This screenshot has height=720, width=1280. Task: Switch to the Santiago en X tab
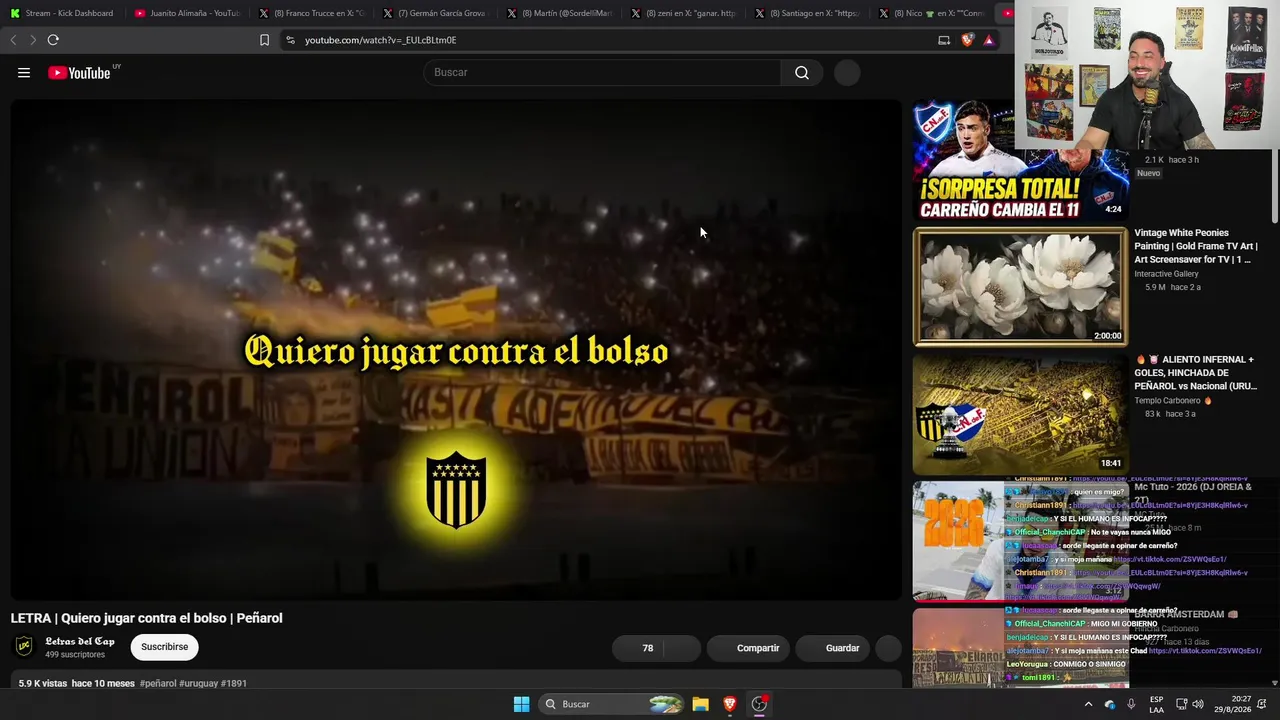click(807, 13)
